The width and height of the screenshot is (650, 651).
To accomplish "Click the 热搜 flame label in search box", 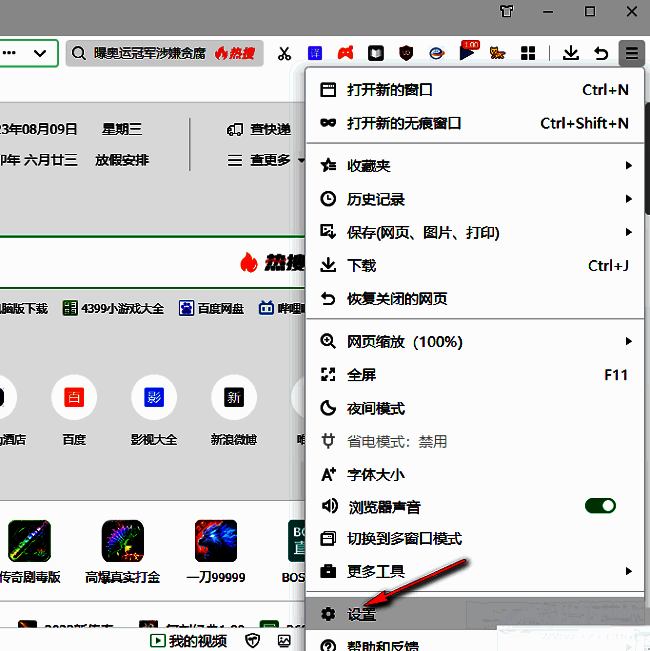I will click(x=235, y=53).
